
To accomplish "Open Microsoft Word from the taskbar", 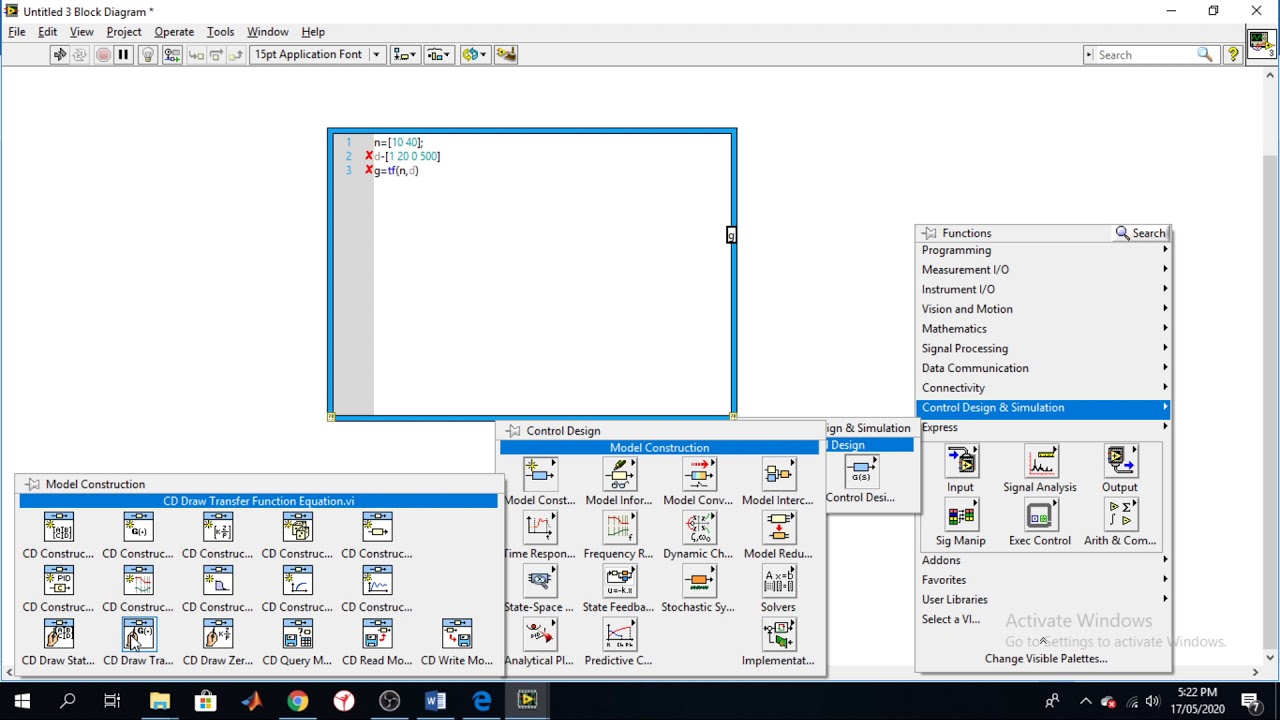I will (435, 701).
